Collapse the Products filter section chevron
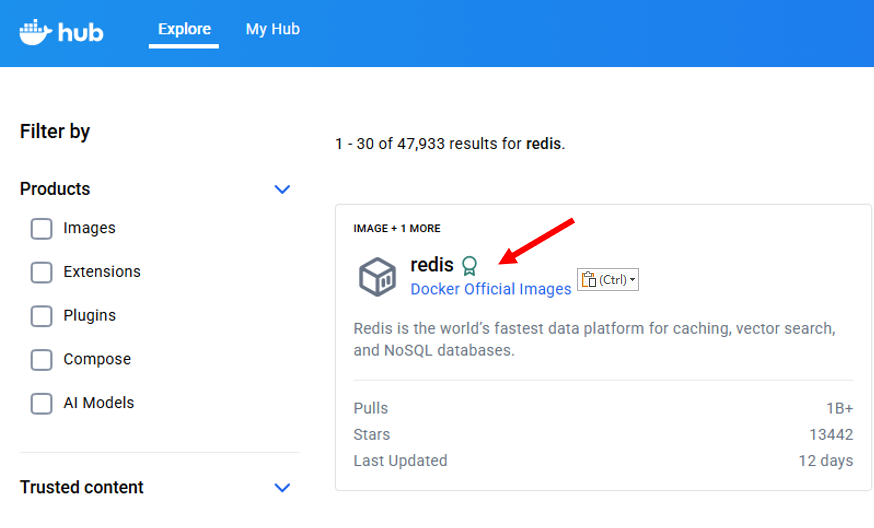The height and width of the screenshot is (528, 874). 282,190
